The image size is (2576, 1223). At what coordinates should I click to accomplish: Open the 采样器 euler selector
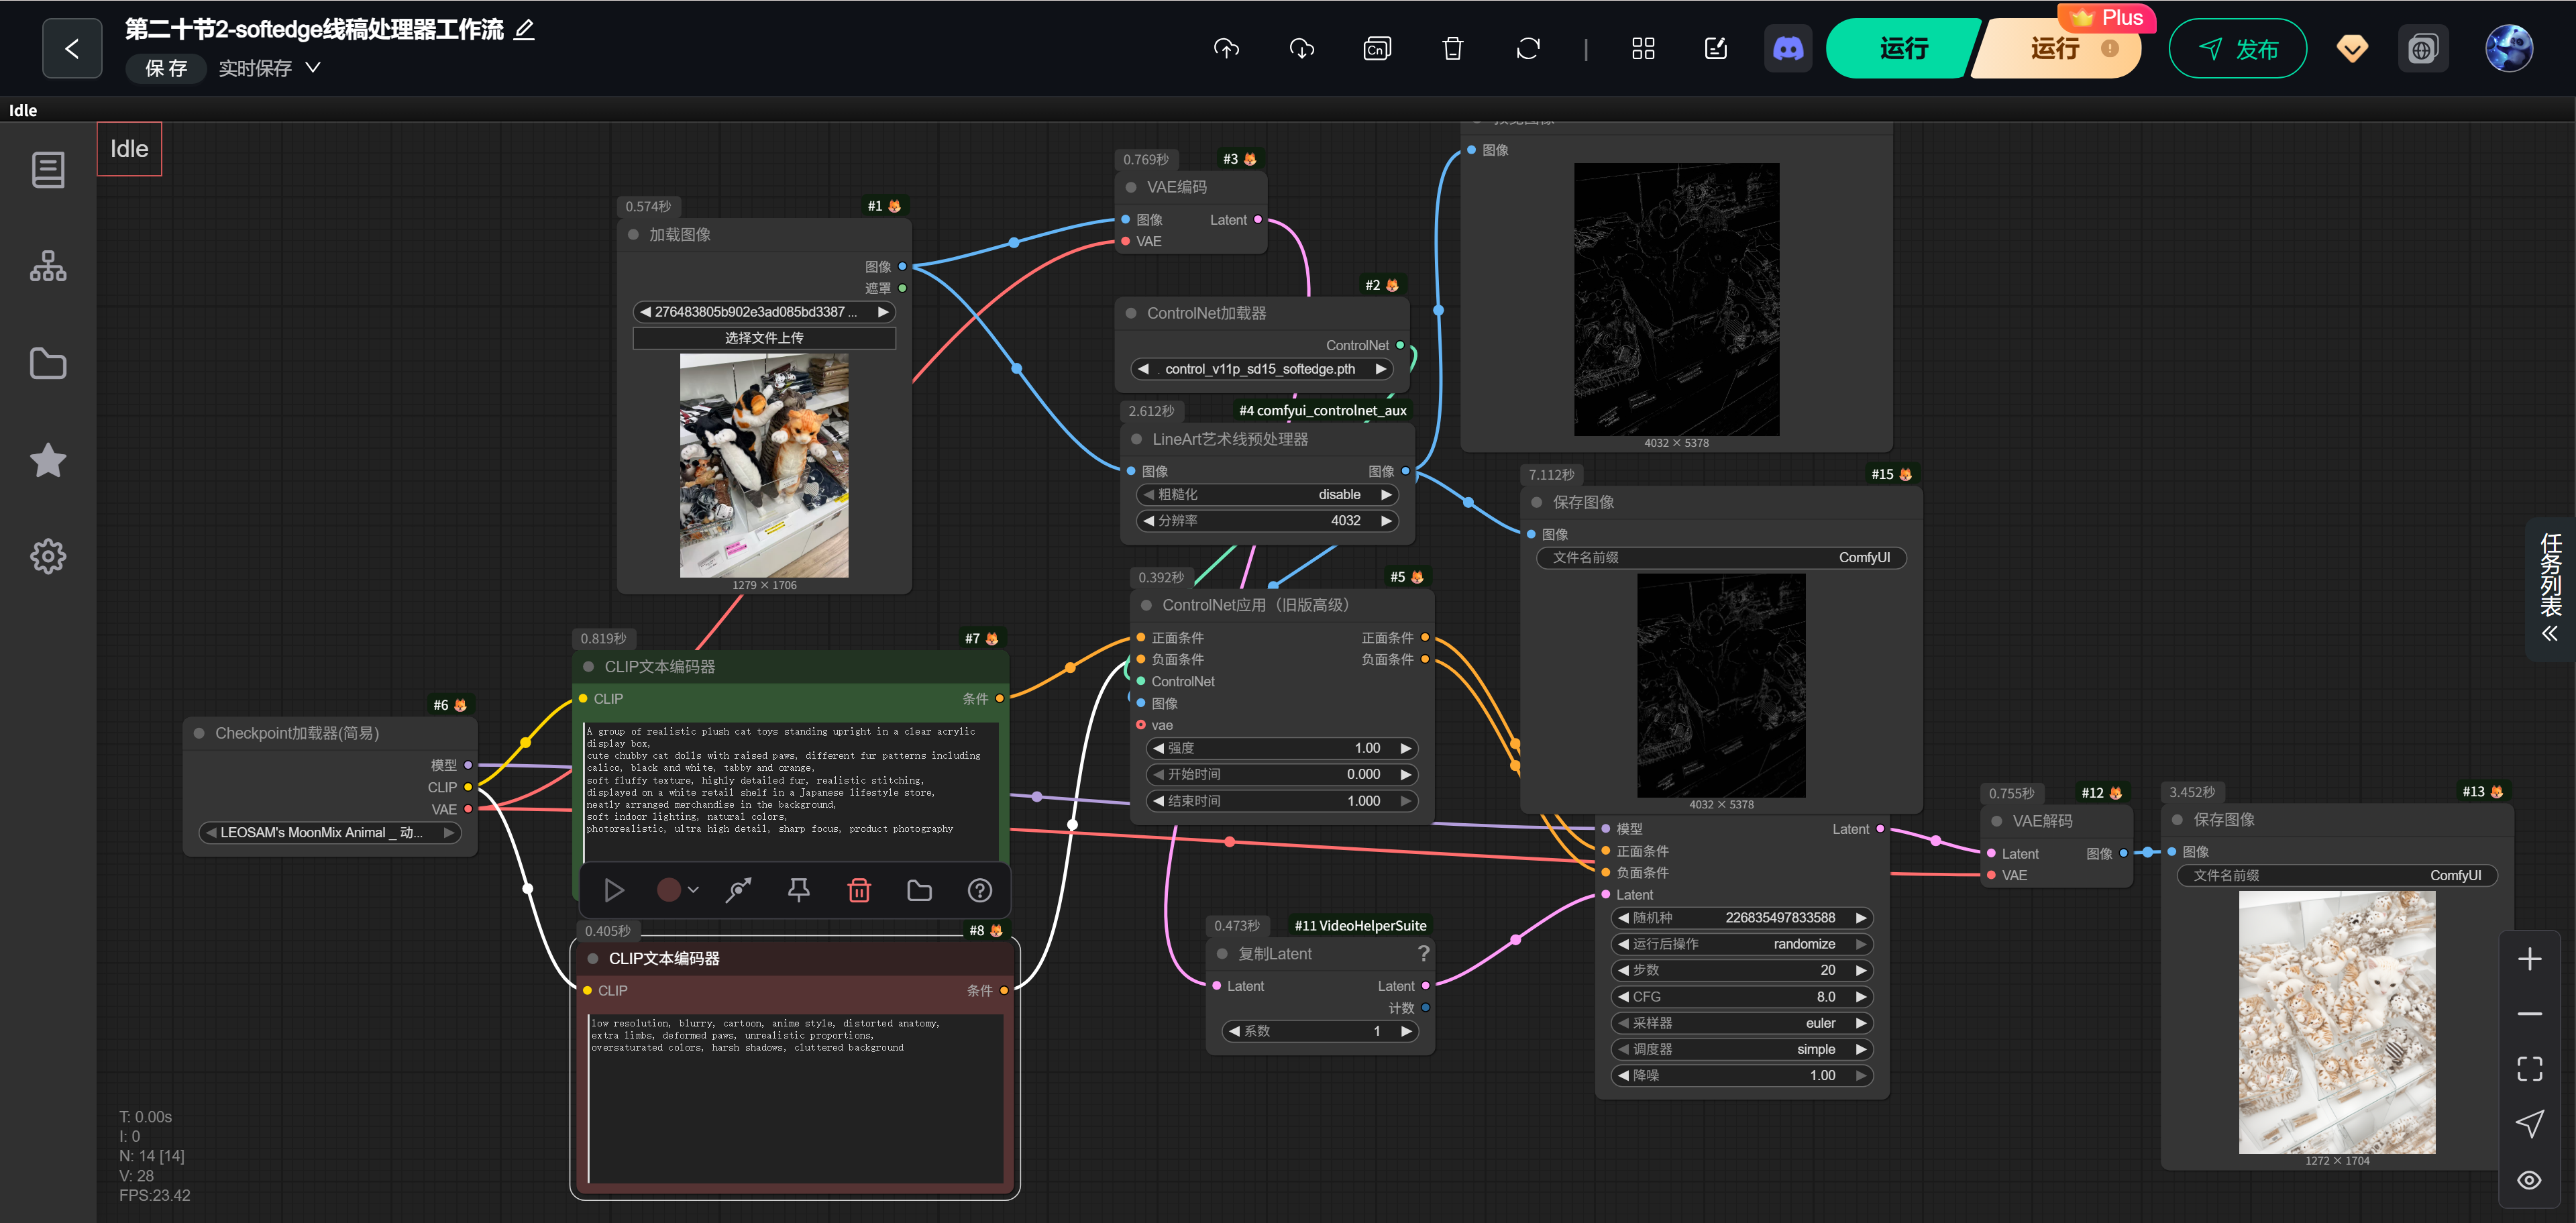[x=1741, y=1023]
